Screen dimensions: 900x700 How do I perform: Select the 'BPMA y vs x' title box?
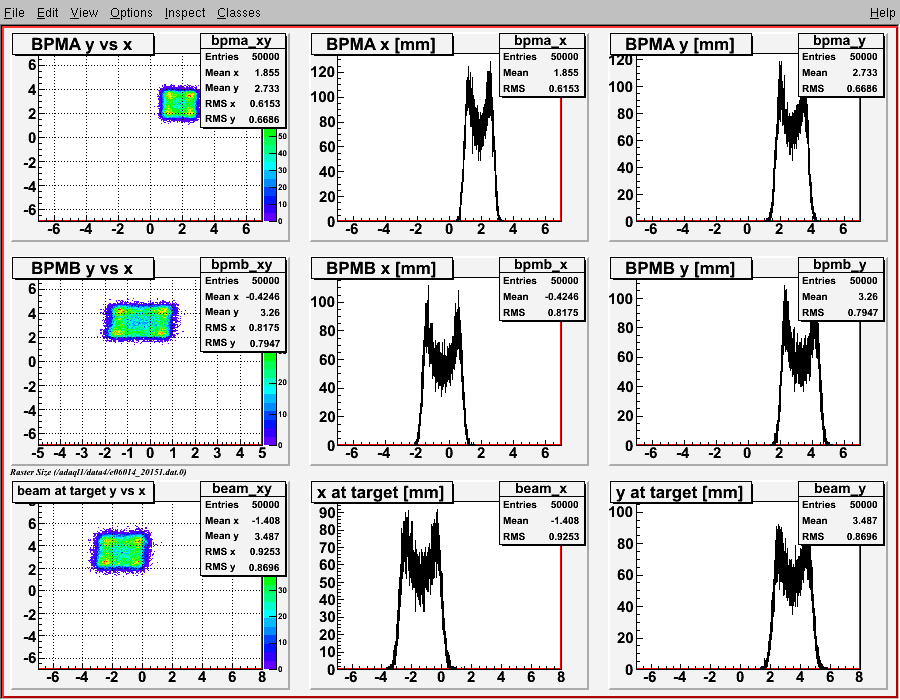coord(83,44)
